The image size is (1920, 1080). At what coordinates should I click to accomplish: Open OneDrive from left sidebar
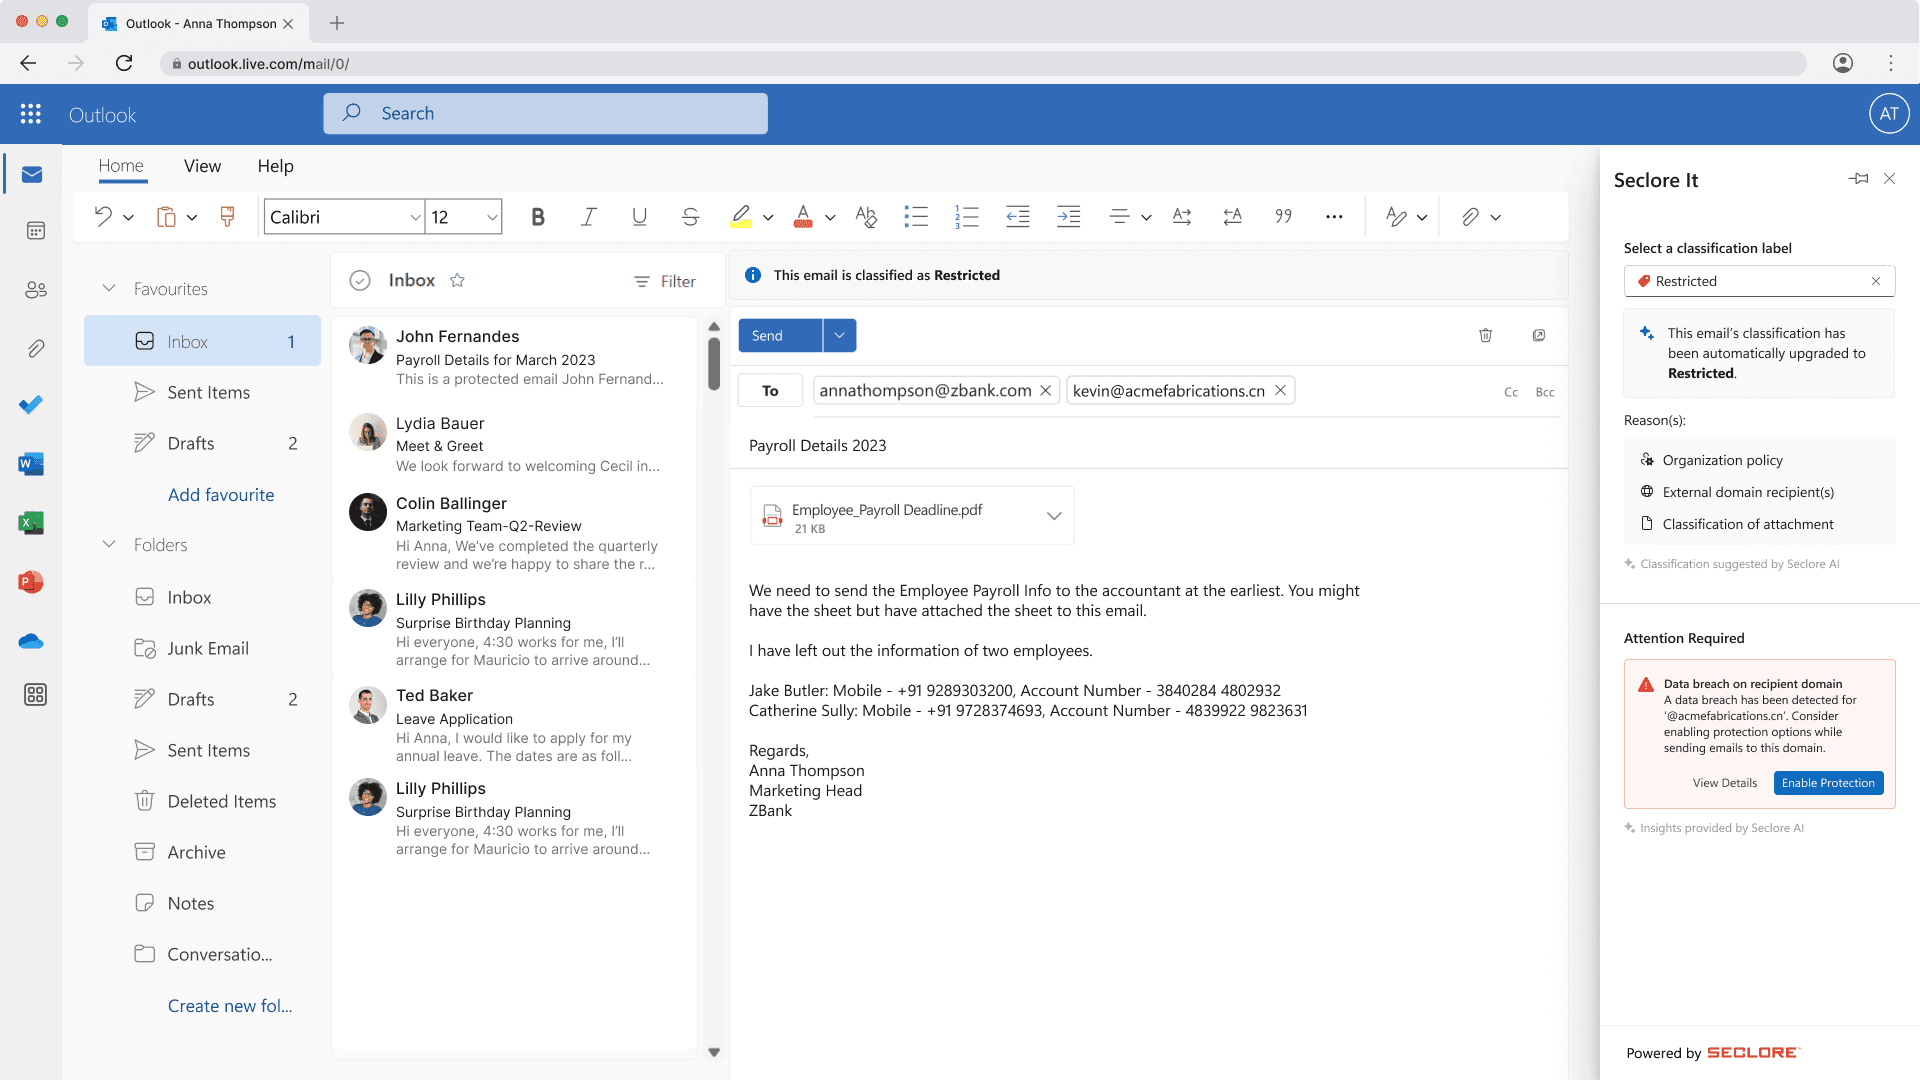[x=31, y=641]
